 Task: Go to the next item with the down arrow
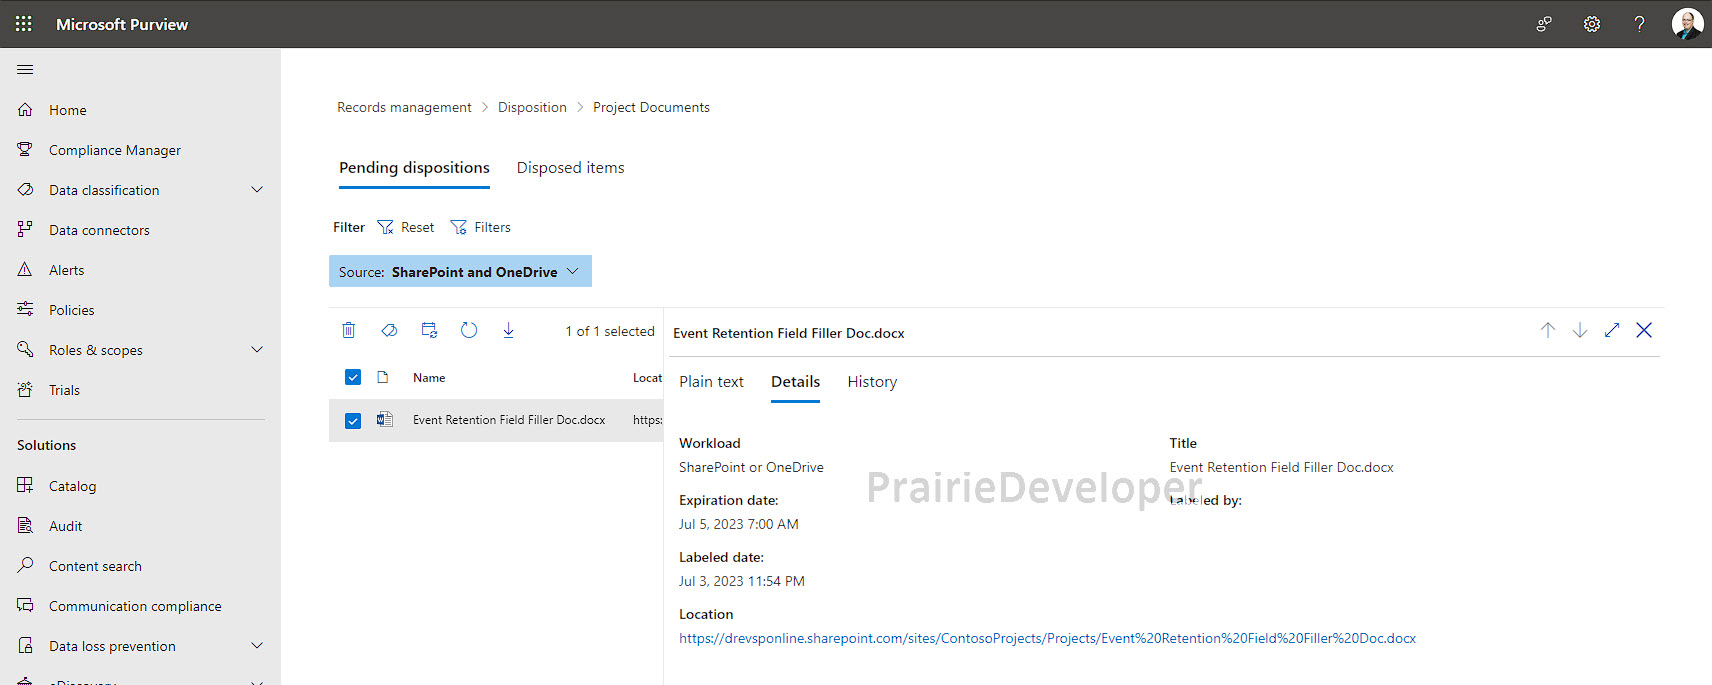coord(1580,330)
